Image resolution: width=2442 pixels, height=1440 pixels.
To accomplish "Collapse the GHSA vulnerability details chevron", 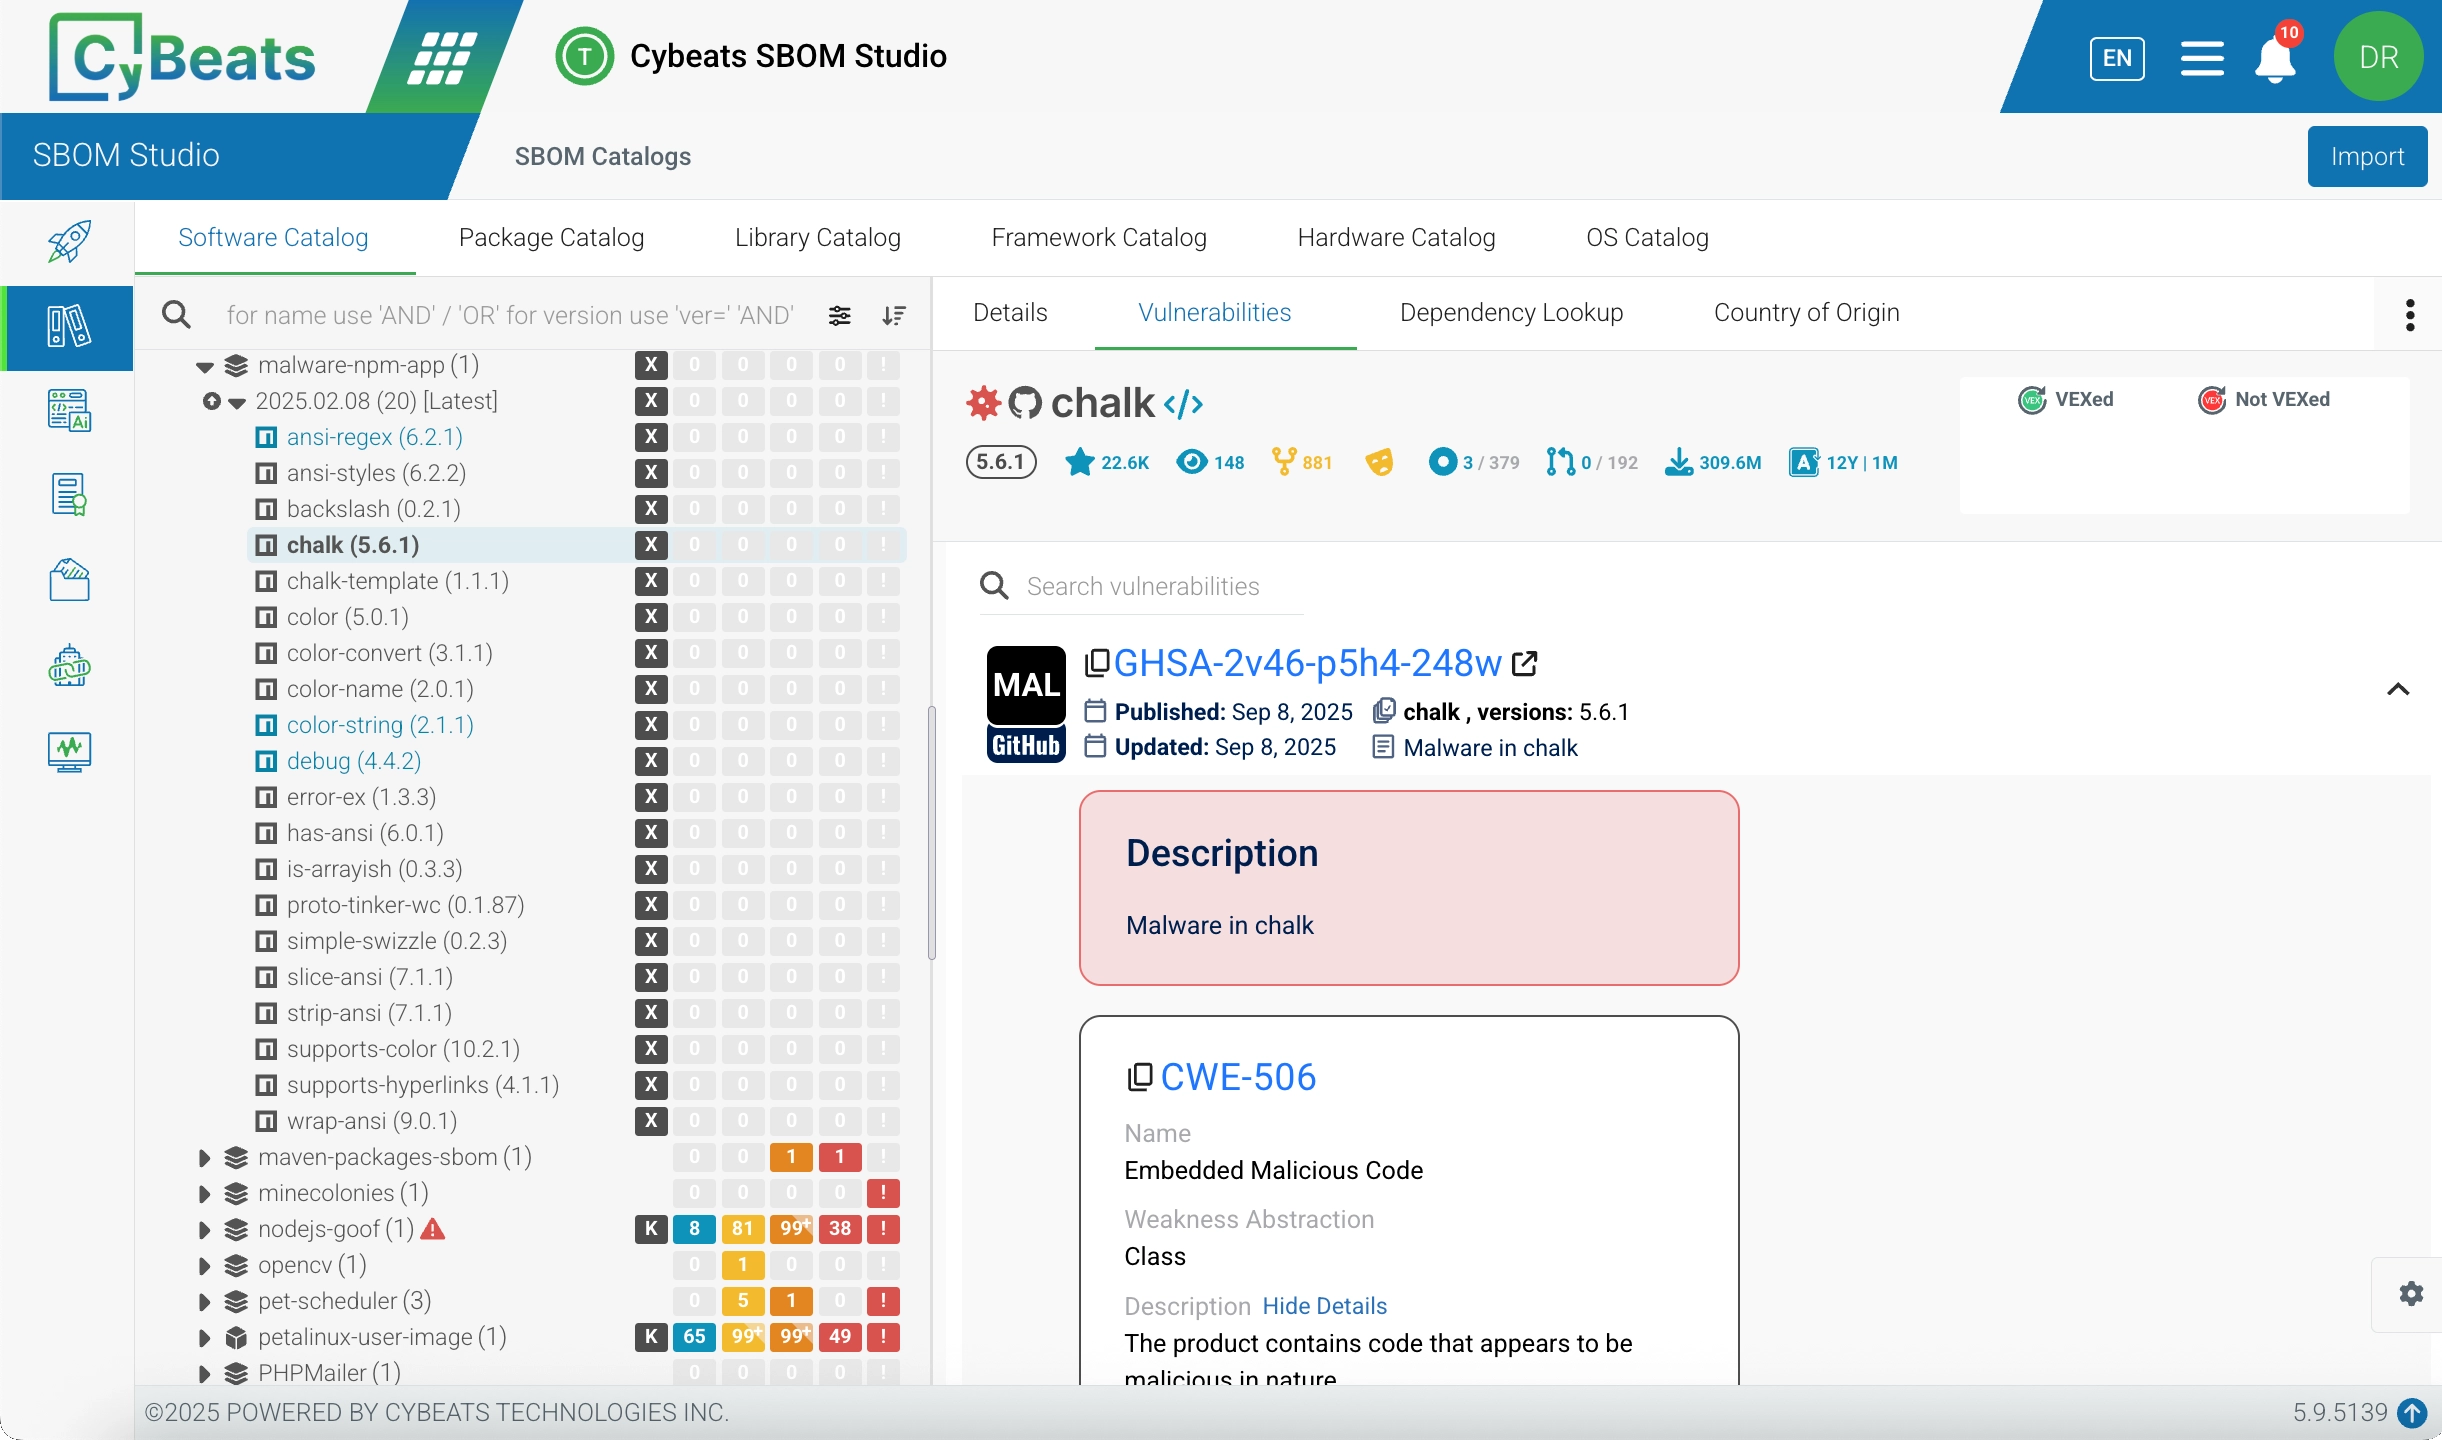I will tap(2398, 689).
